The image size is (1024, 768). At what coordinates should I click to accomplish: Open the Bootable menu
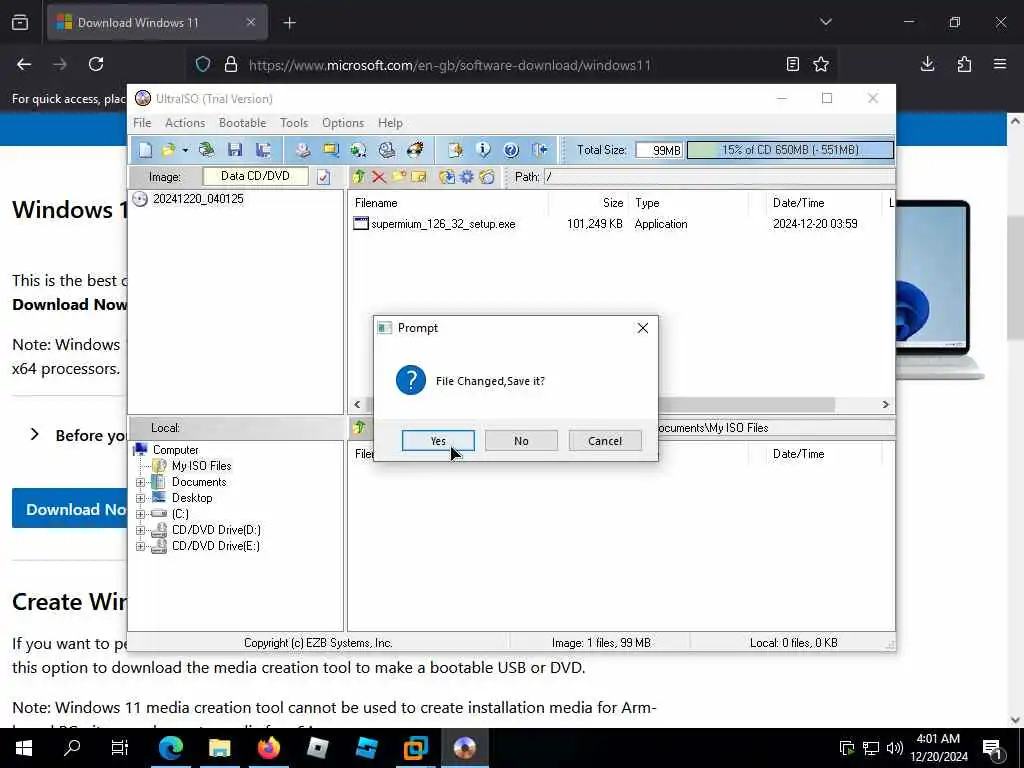point(242,123)
